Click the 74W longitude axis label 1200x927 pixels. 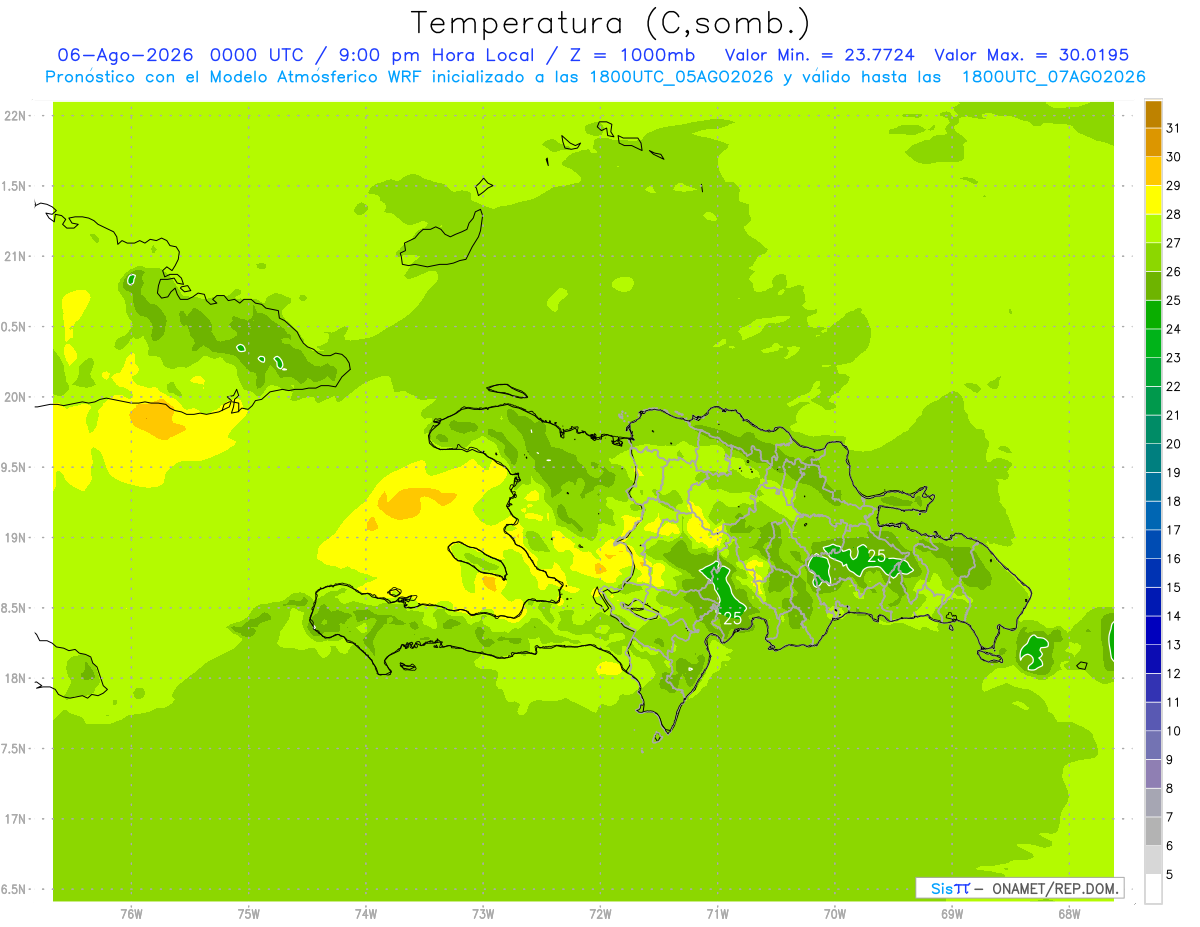pyautogui.click(x=366, y=914)
